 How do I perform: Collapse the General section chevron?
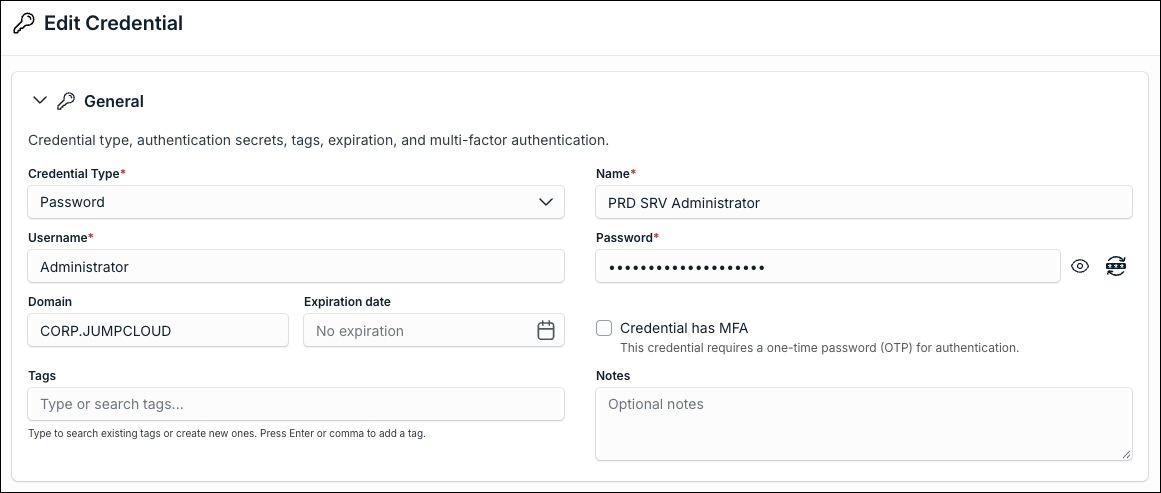point(40,100)
